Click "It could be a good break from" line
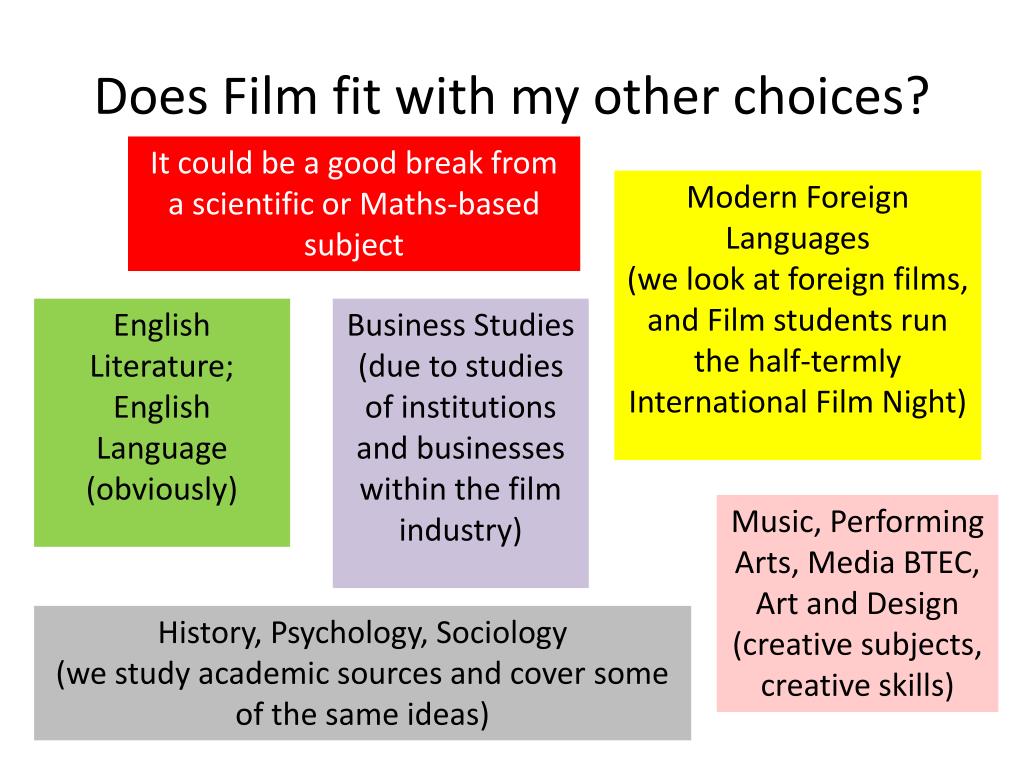This screenshot has height=768, width=1024. 353,163
